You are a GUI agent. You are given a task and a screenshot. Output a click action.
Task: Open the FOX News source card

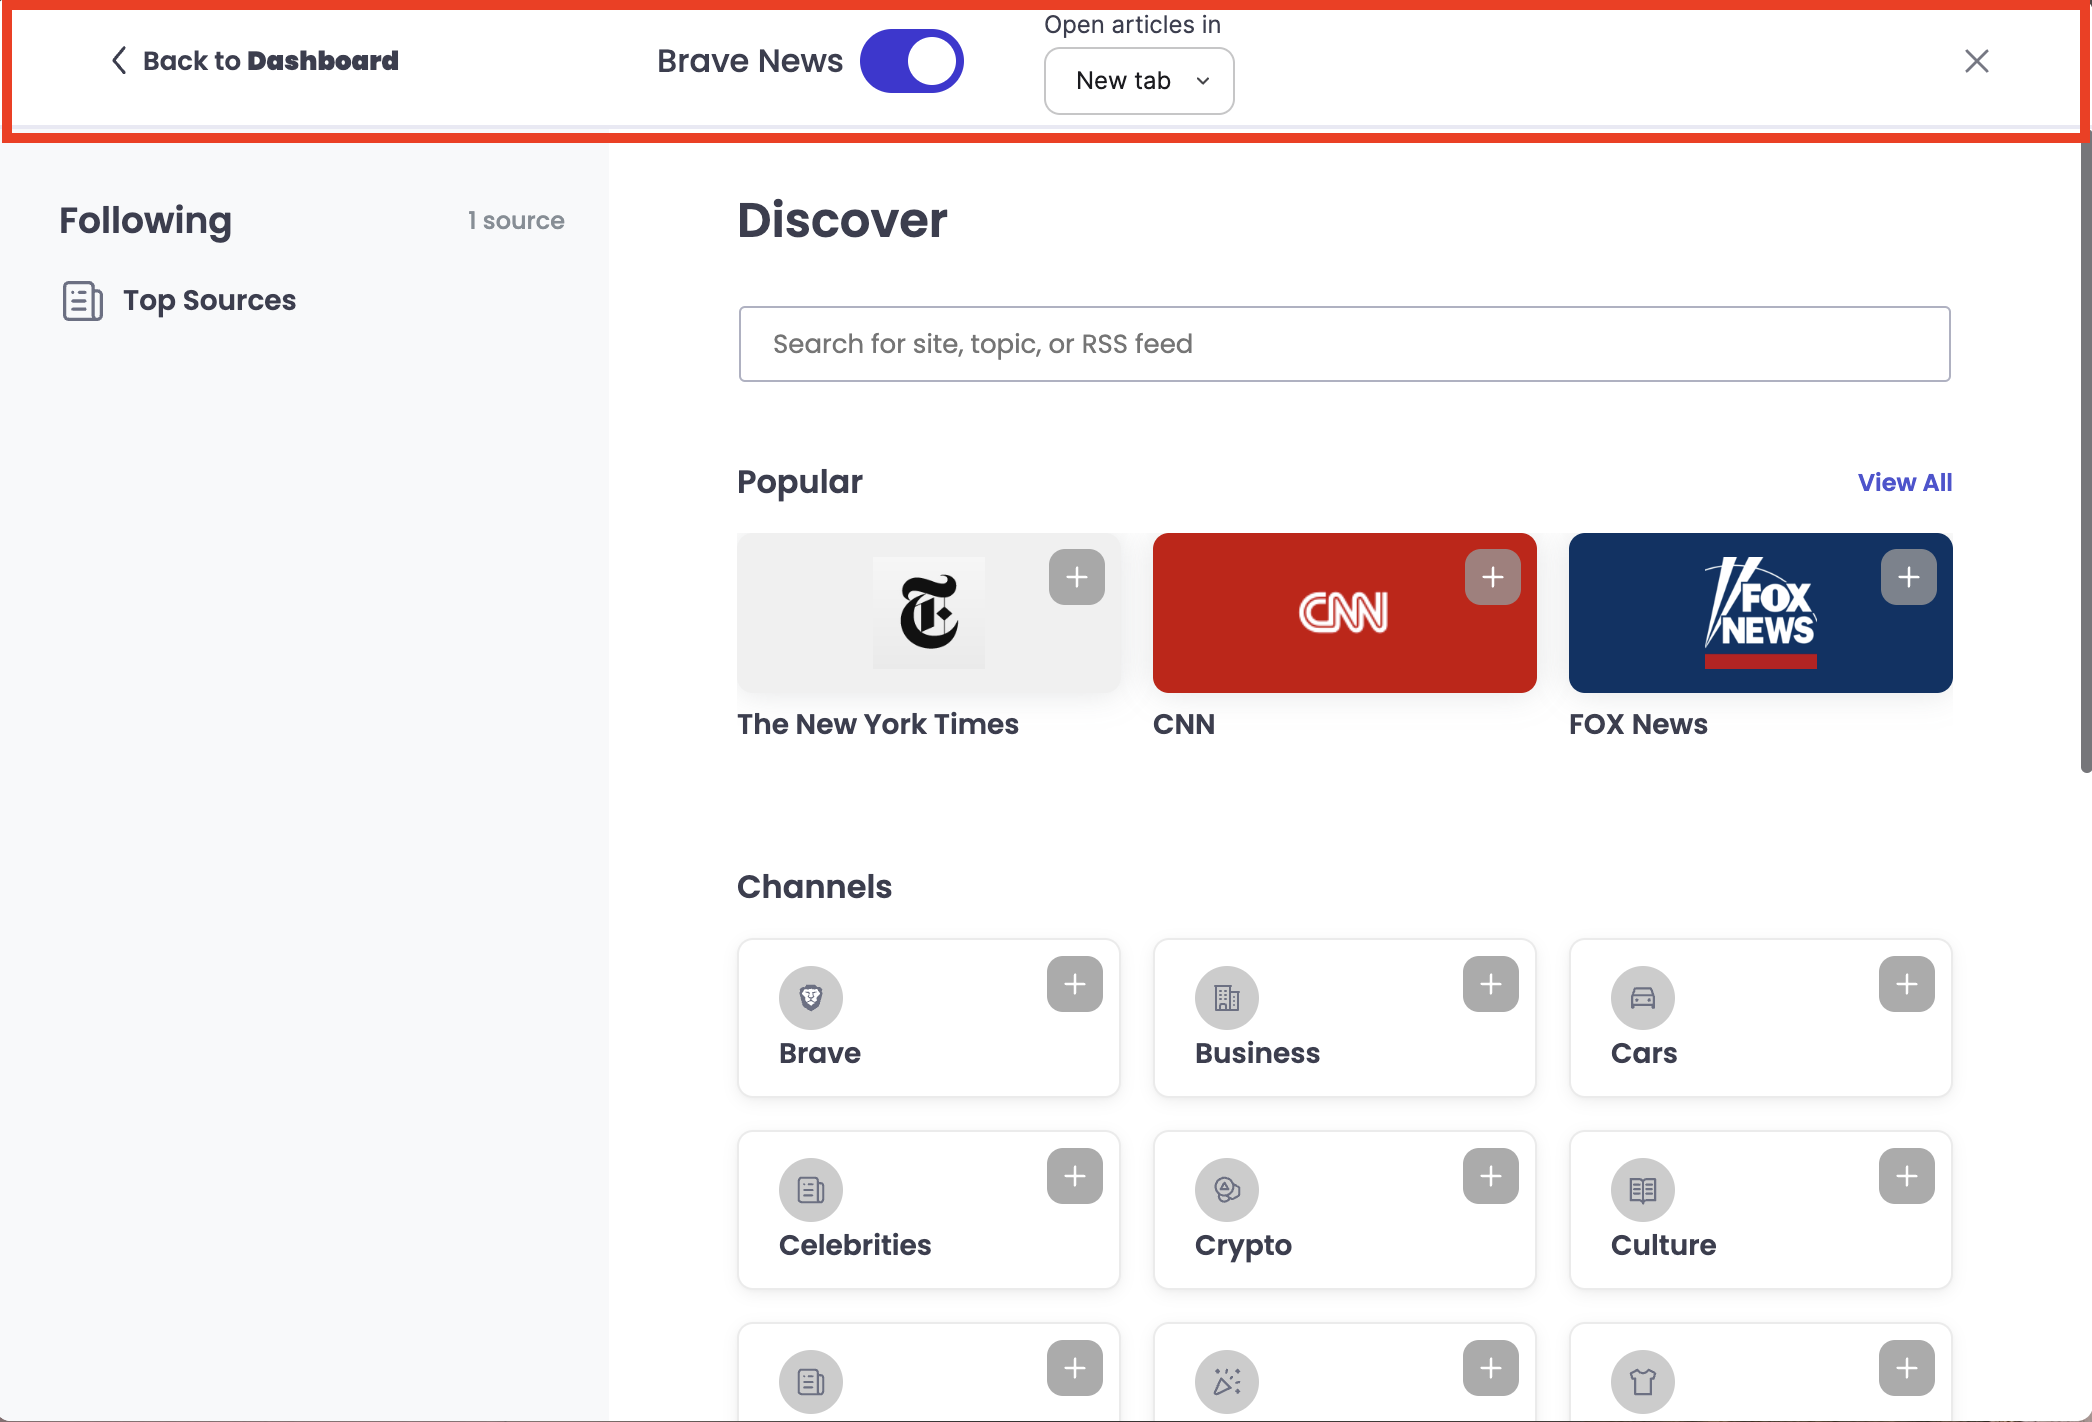(x=1760, y=613)
